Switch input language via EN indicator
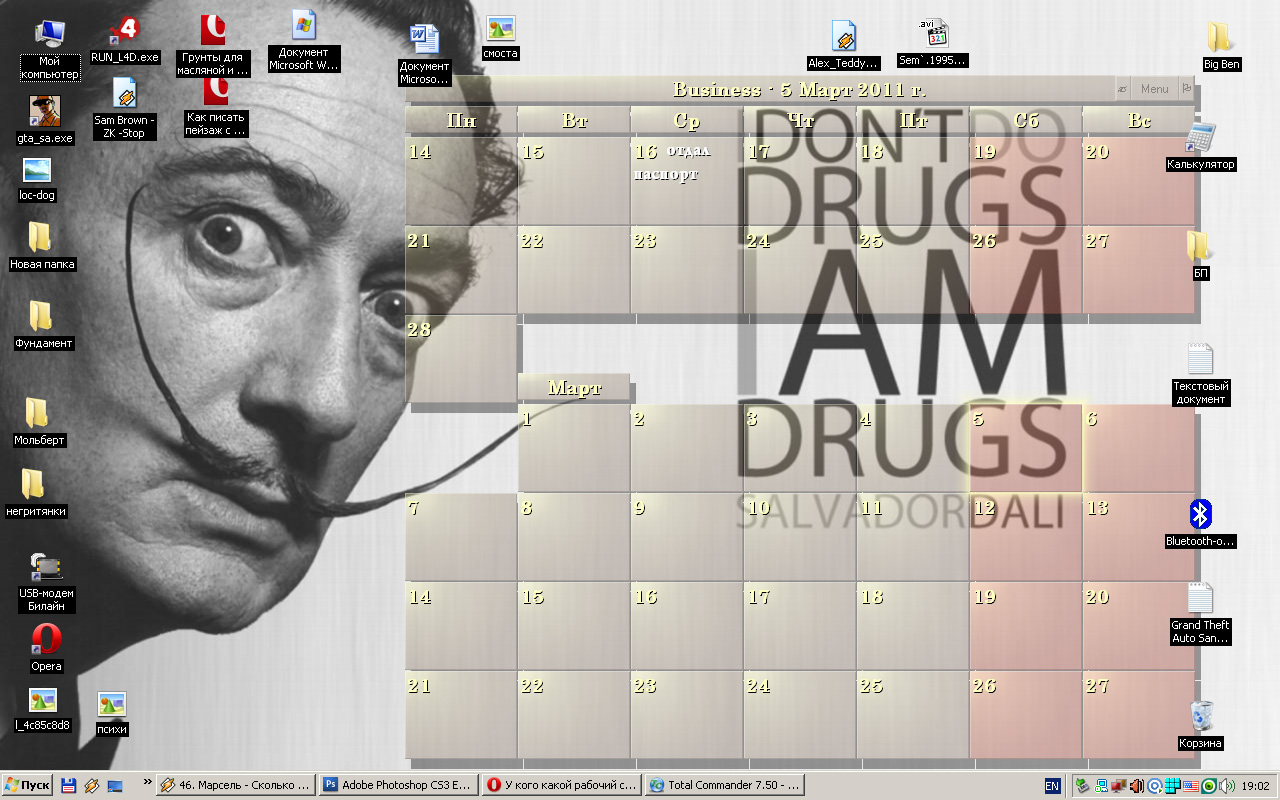Screen dimensions: 1280x800 click(x=1052, y=786)
